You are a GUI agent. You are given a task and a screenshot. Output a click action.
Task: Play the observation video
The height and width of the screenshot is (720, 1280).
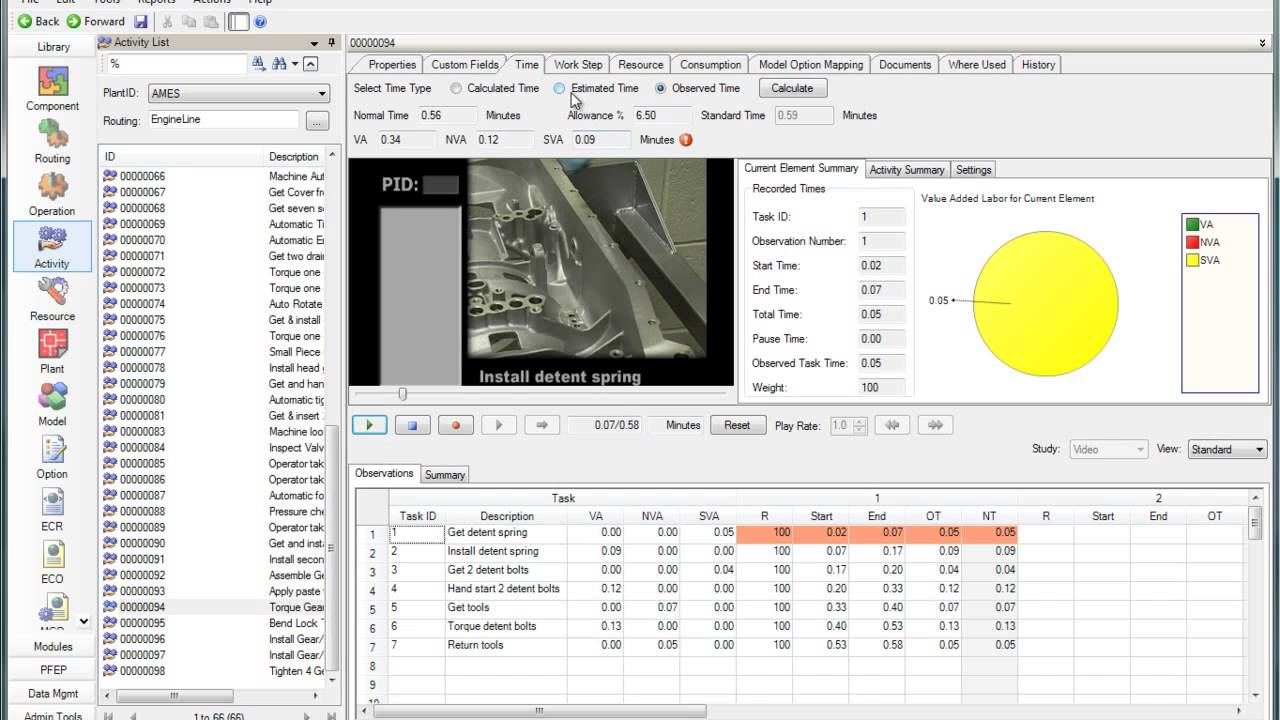click(369, 425)
